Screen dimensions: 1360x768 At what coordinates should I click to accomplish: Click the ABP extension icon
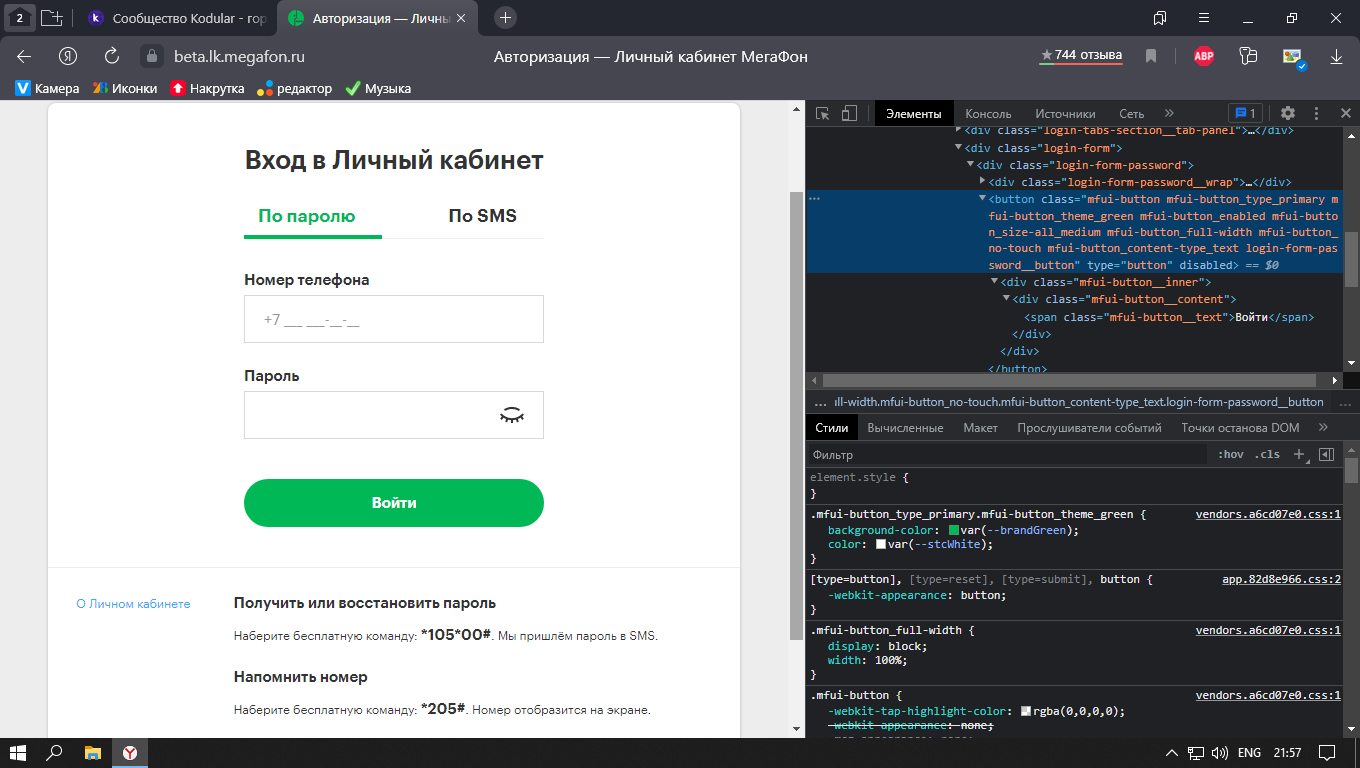1204,56
